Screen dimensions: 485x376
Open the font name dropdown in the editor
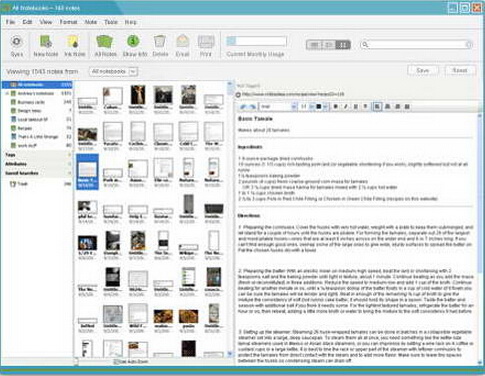279,107
